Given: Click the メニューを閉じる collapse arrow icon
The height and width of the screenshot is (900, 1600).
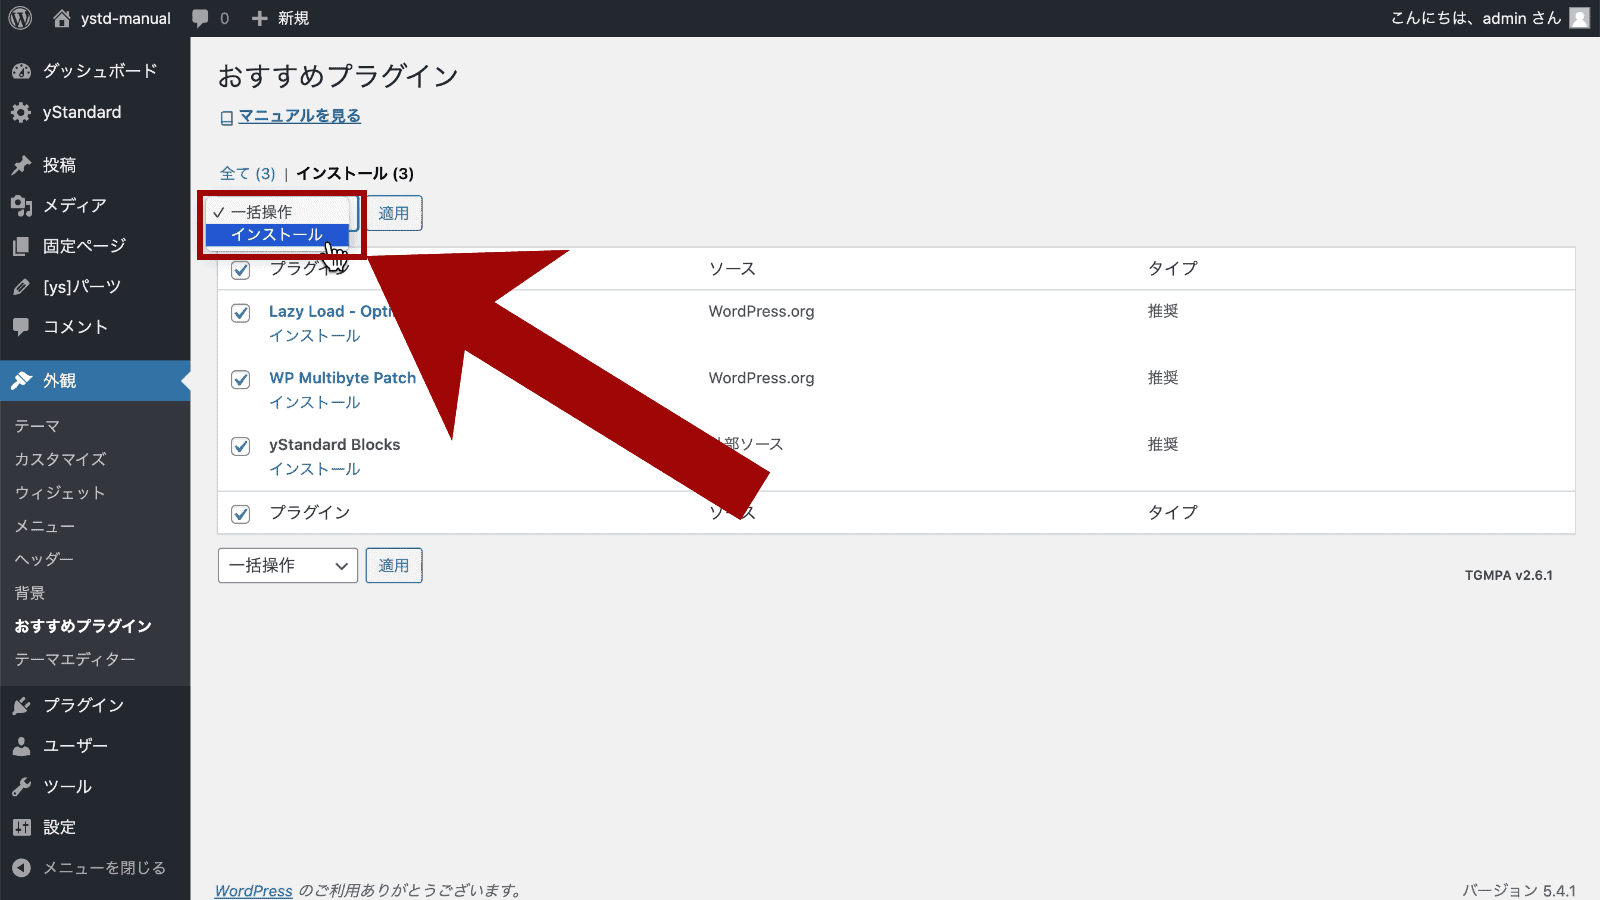Looking at the screenshot, I should [x=21, y=868].
